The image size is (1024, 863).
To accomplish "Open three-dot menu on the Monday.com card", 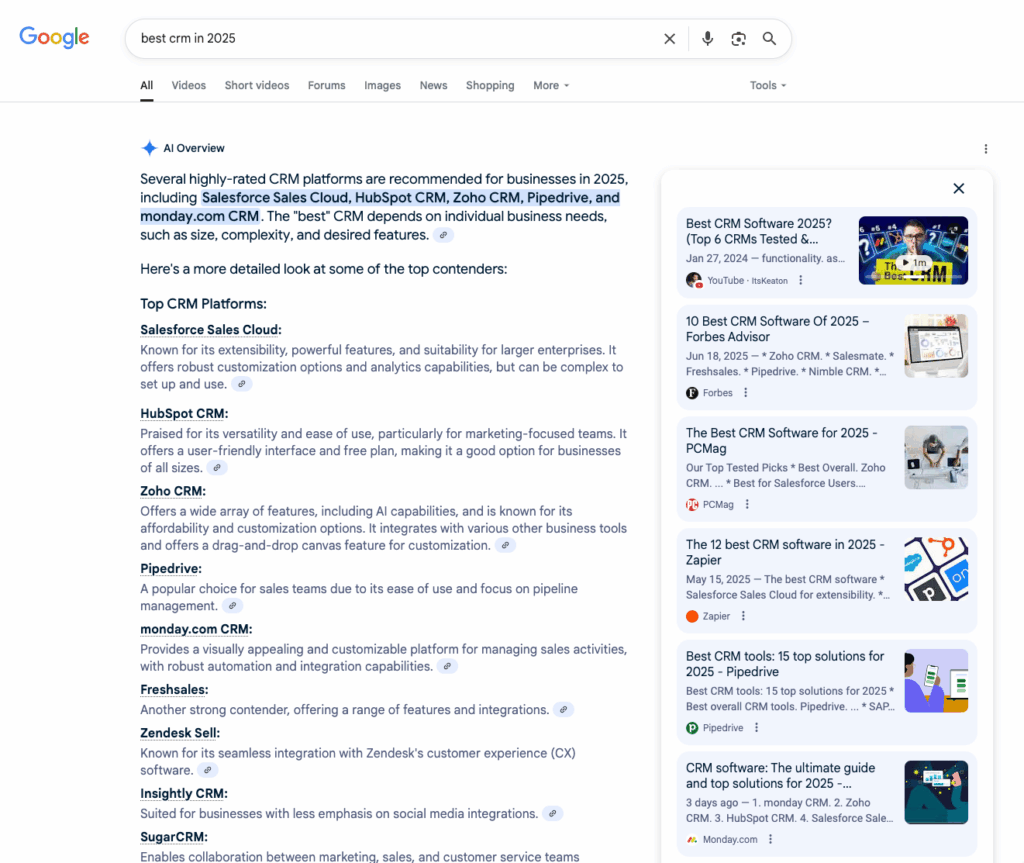I will (771, 839).
